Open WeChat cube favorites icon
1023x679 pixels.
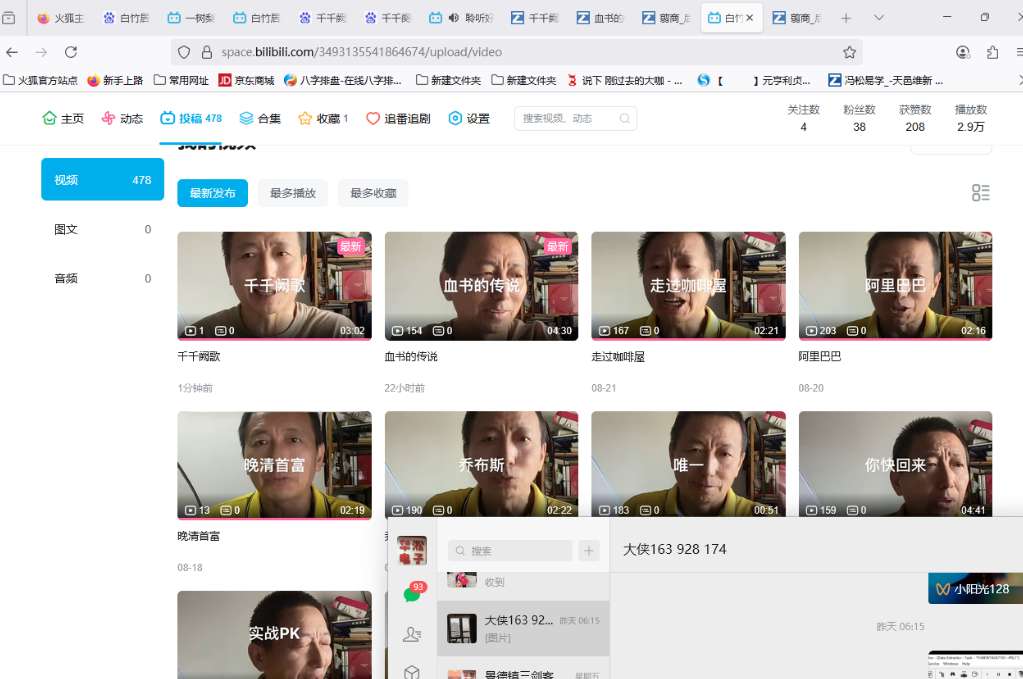412,672
